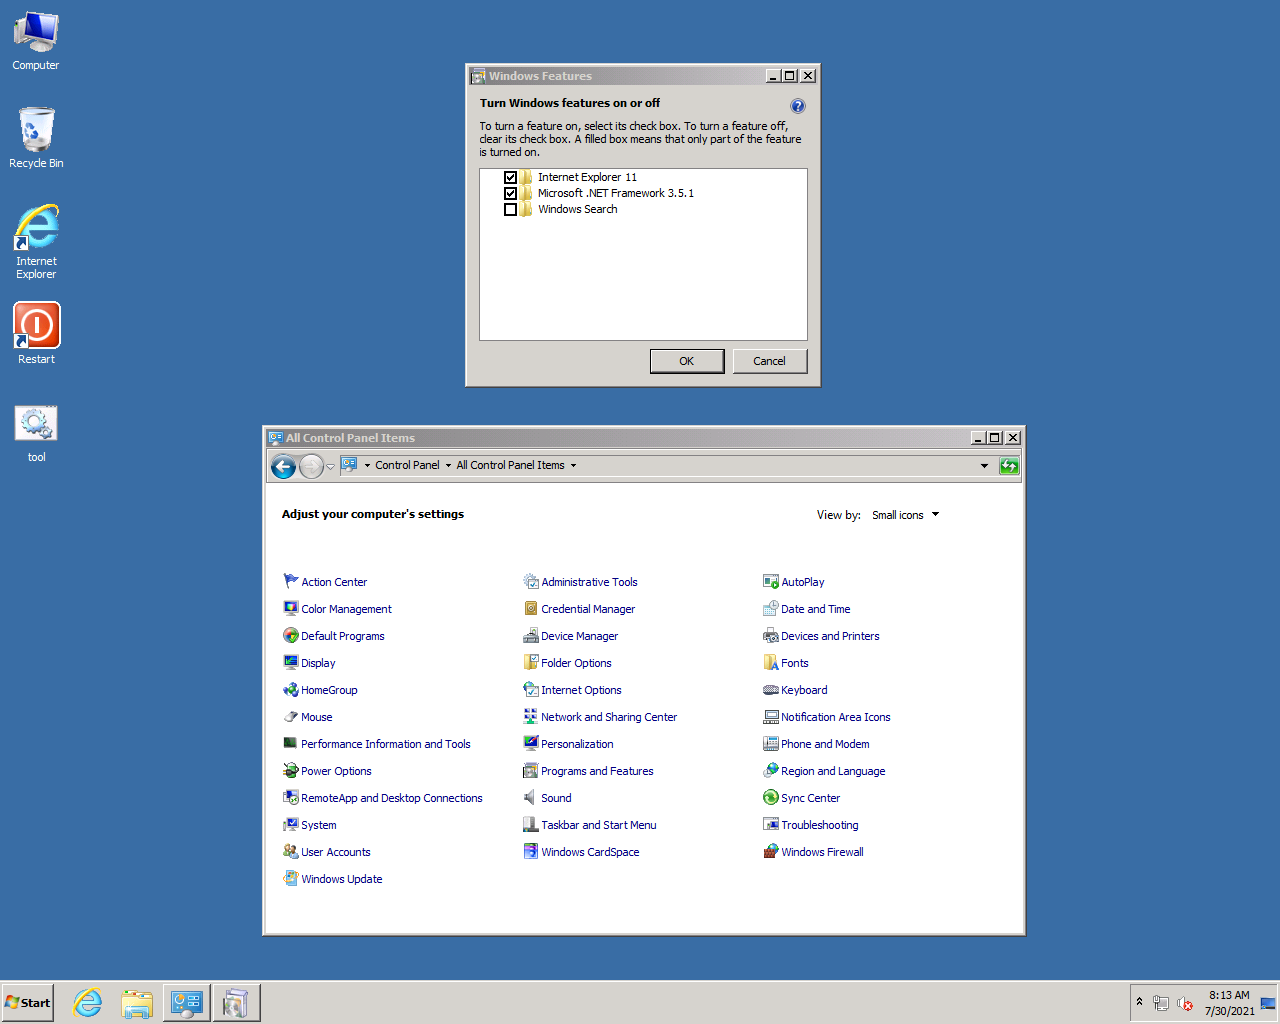Click the help icon in Windows Features
The height and width of the screenshot is (1024, 1280).
coord(797,106)
